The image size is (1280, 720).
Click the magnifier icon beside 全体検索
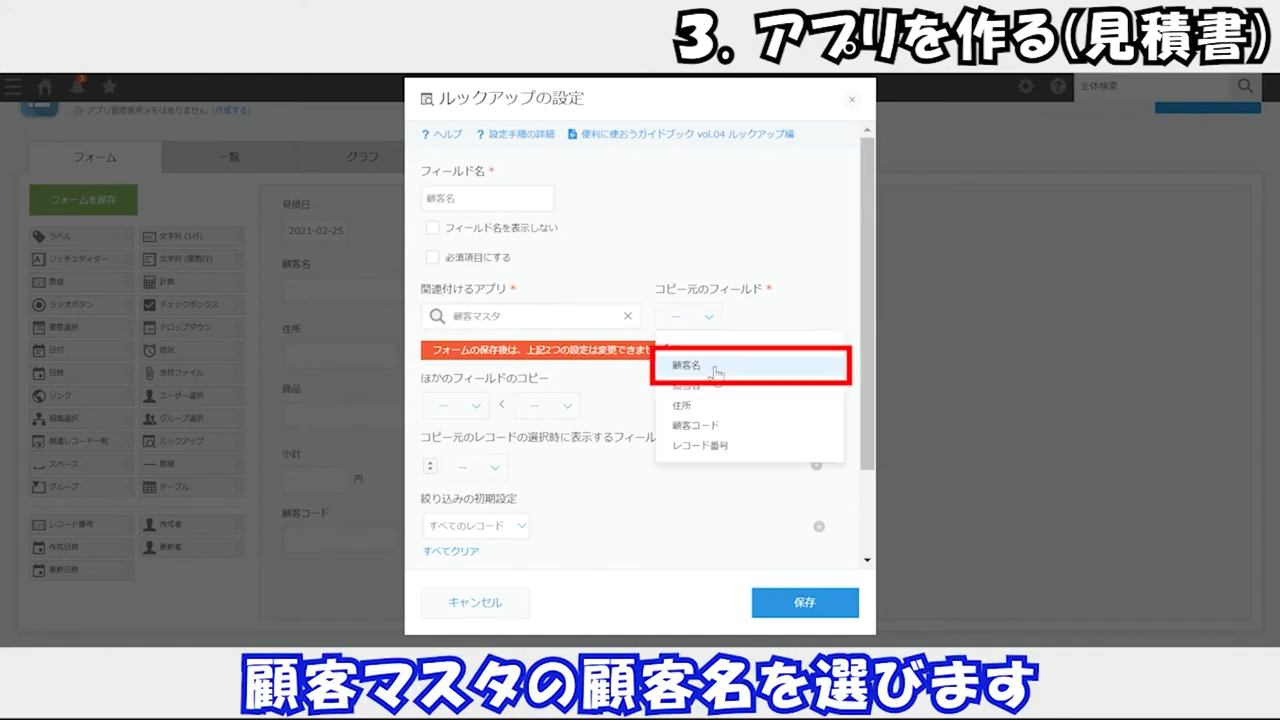coord(1245,86)
